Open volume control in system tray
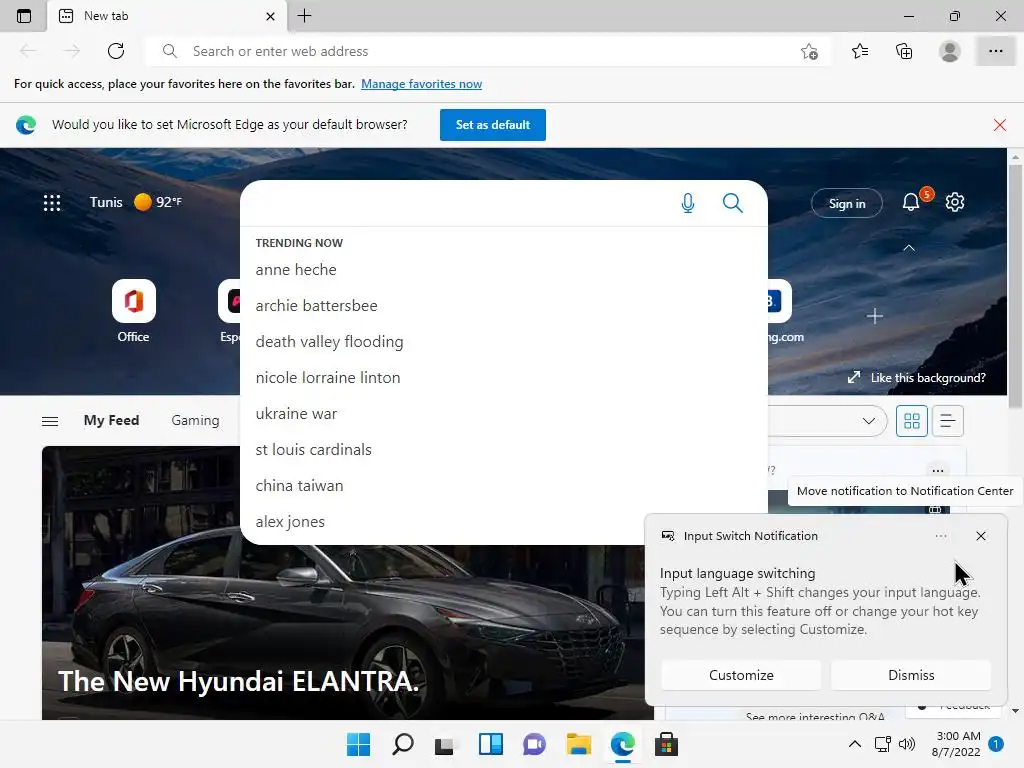This screenshot has width=1024, height=768. (x=906, y=744)
